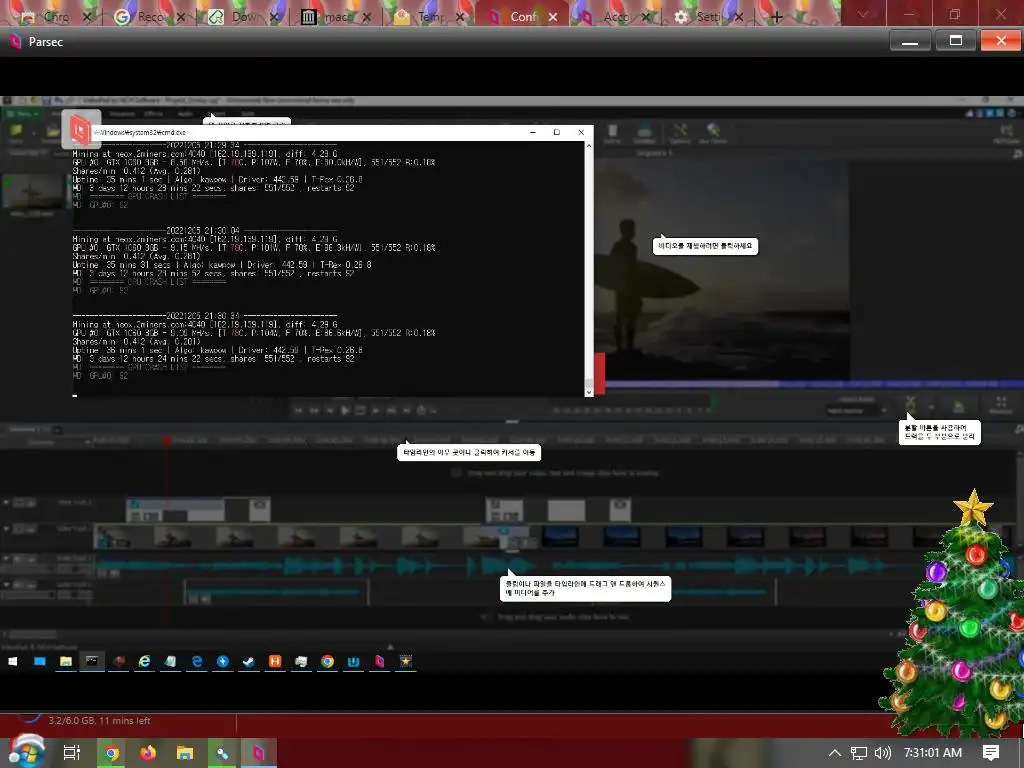1024x768 pixels.
Task: Open remote File Explorer taskbar icon
Action: [x=66, y=662]
